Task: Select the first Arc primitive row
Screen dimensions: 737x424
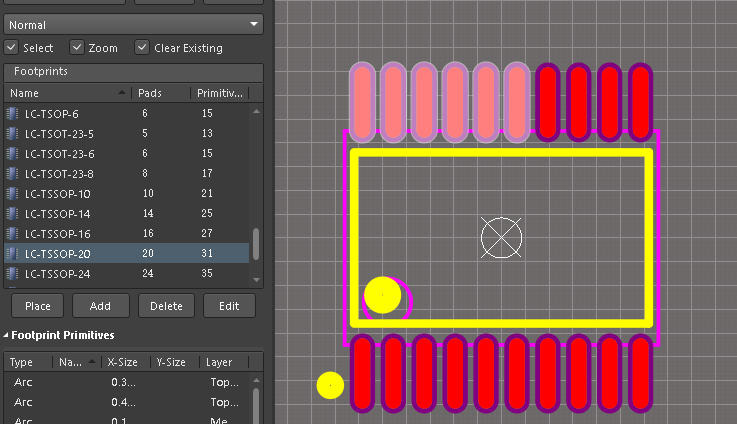Action: pyautogui.click(x=126, y=382)
